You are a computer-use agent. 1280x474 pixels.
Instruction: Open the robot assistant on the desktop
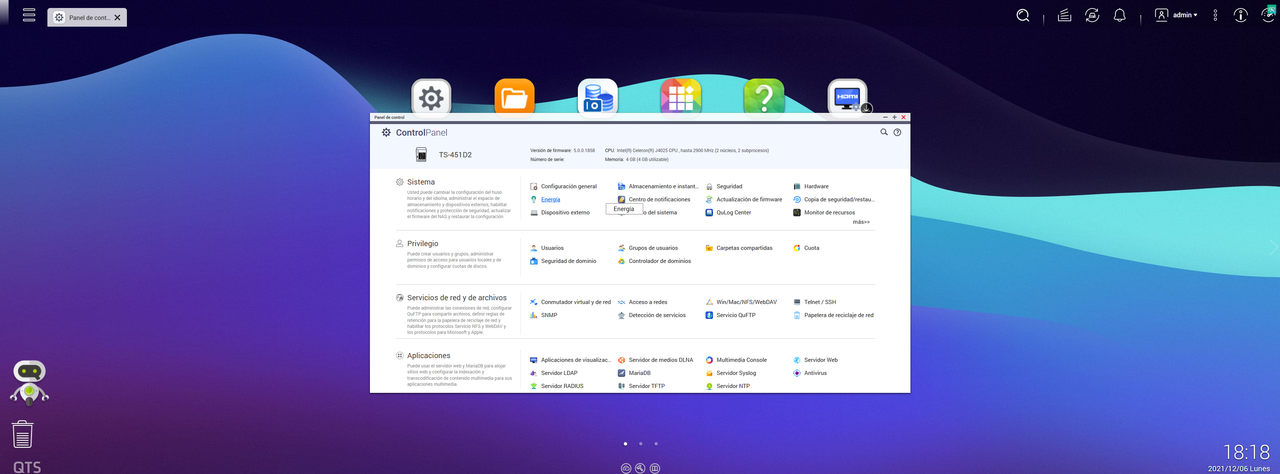click(x=29, y=382)
